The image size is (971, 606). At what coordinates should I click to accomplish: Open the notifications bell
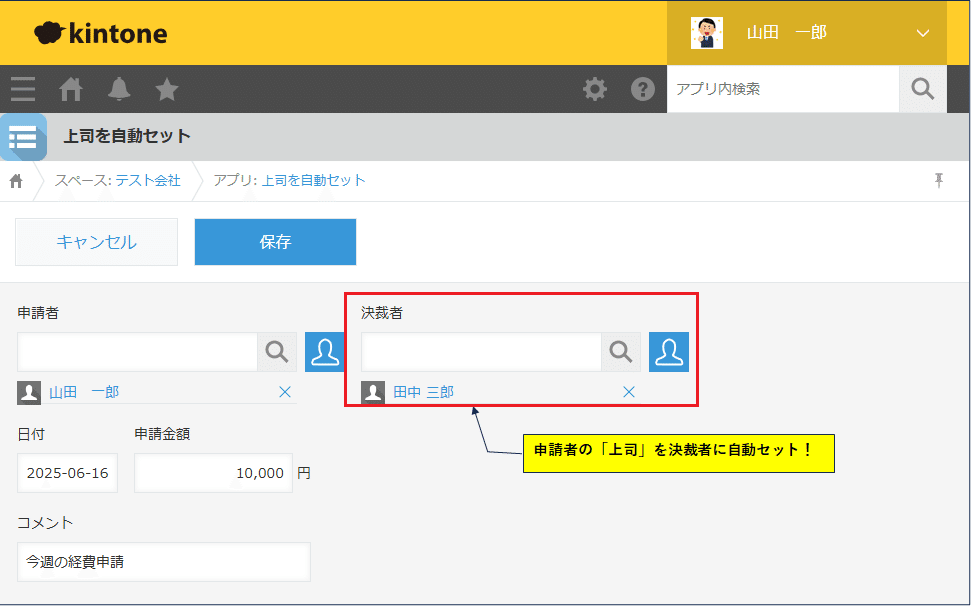pos(119,90)
